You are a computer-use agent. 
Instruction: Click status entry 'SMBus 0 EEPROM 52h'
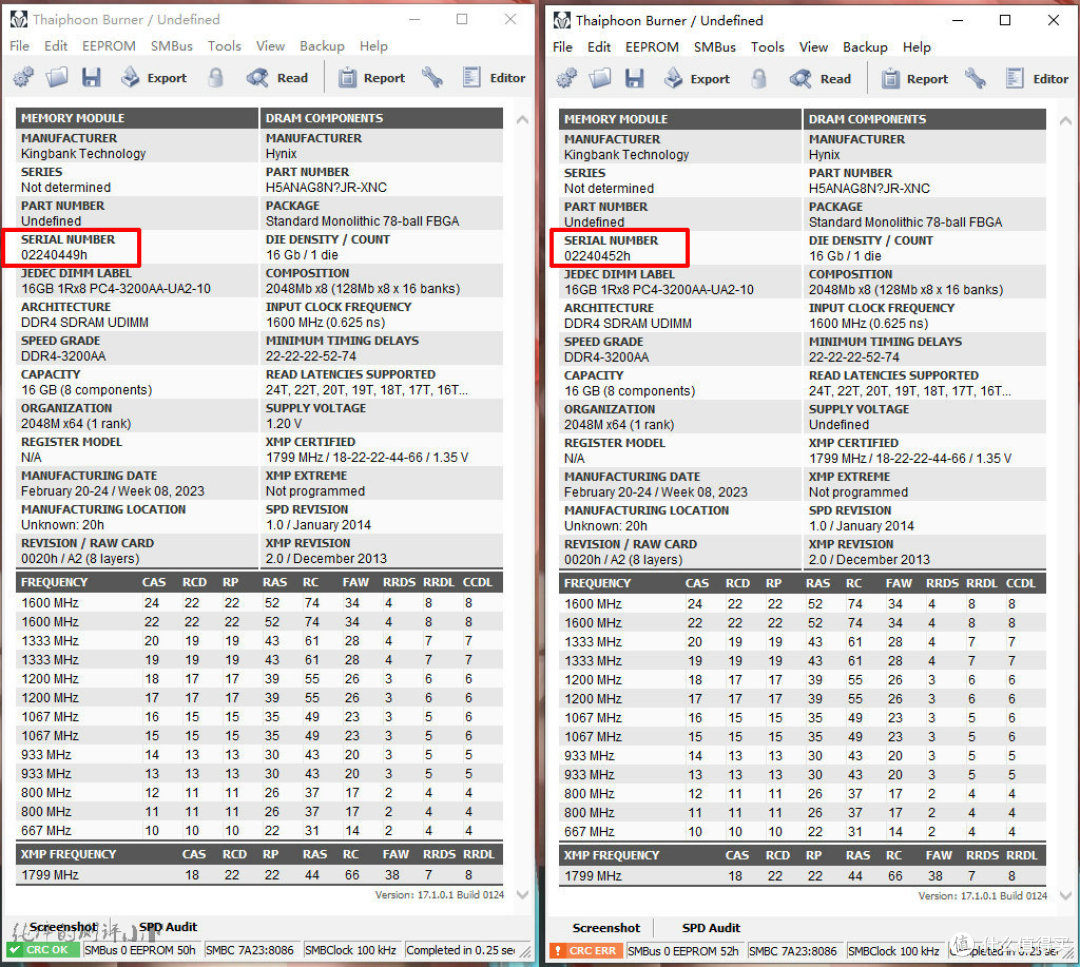(683, 951)
